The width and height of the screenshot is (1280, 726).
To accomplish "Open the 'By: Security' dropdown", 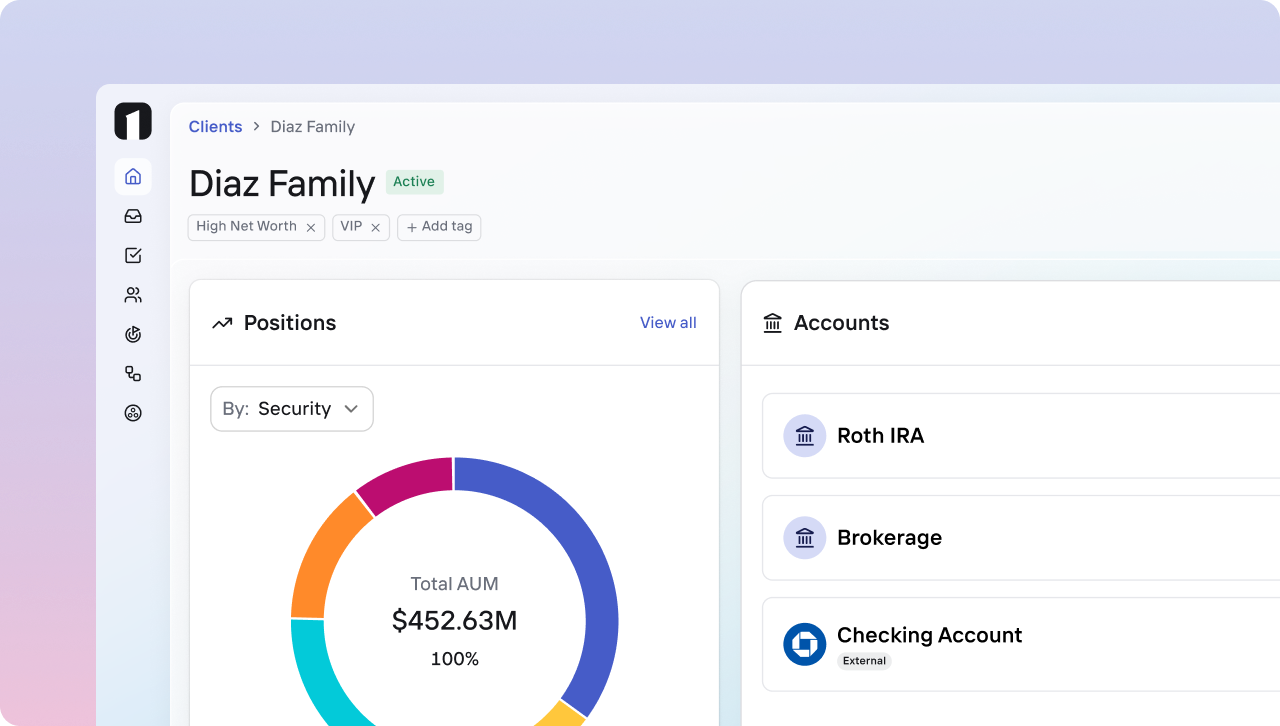I will click(291, 409).
